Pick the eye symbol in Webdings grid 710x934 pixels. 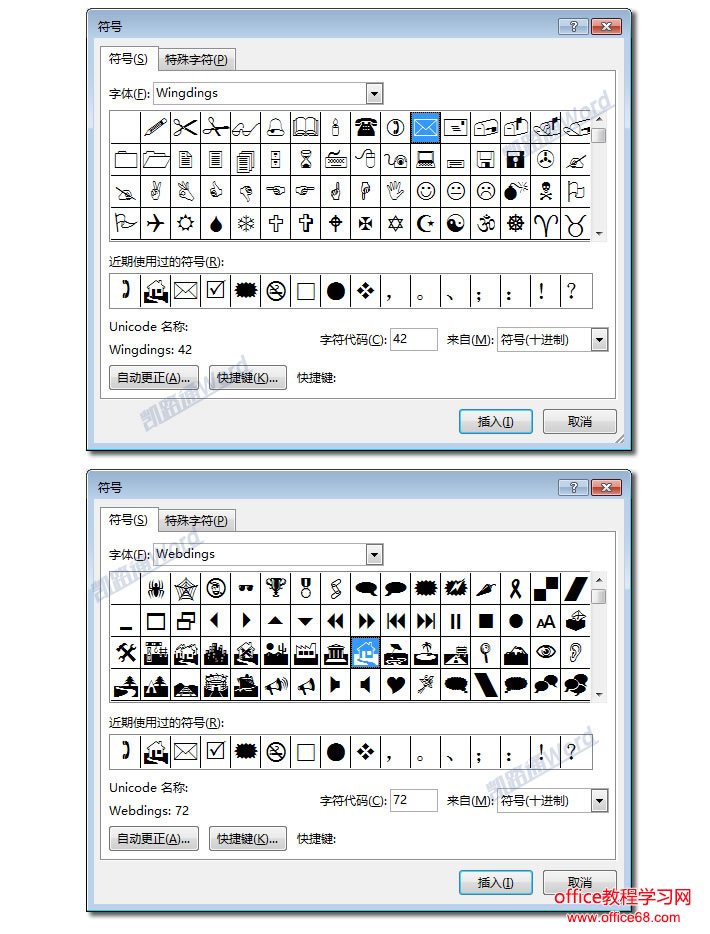546,653
